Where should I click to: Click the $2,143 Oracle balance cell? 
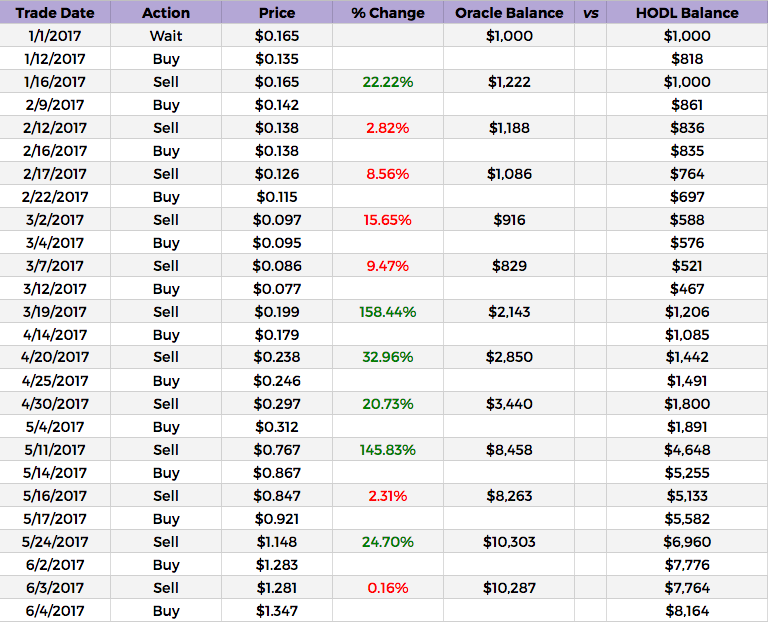tap(509, 312)
